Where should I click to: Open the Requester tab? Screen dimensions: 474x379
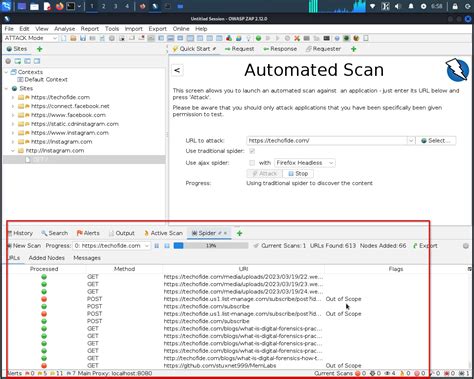point(323,49)
